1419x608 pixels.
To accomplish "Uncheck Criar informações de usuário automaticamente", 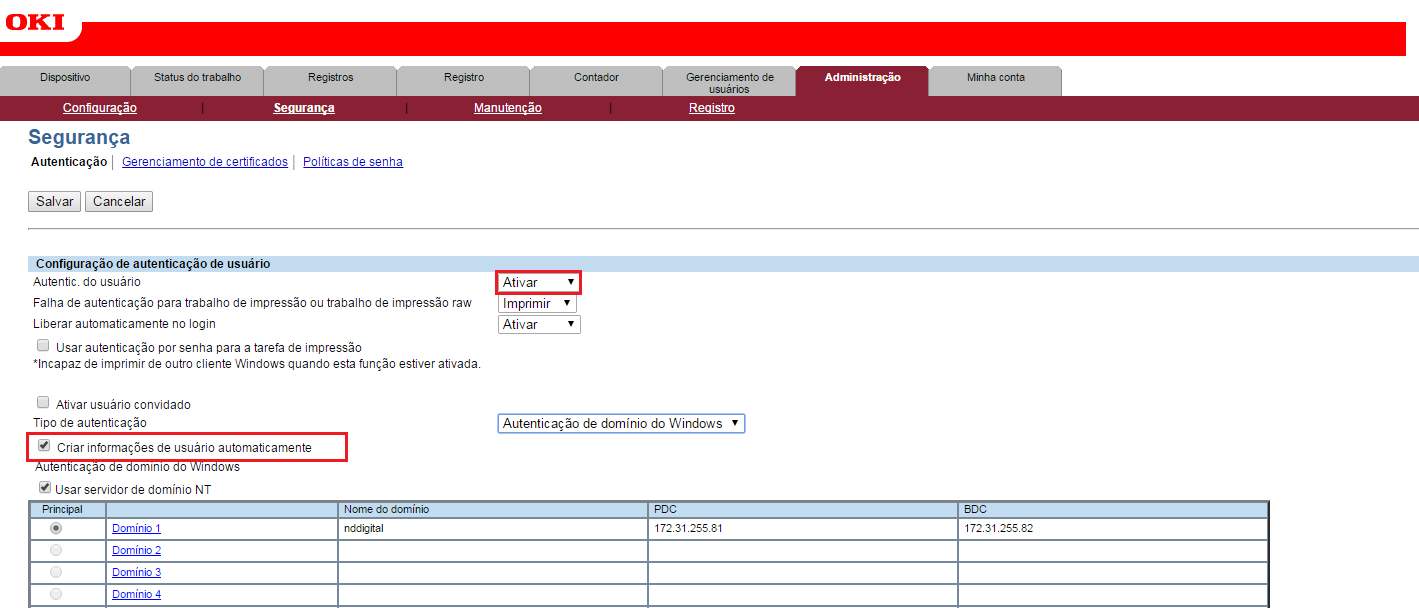I will pyautogui.click(x=44, y=446).
